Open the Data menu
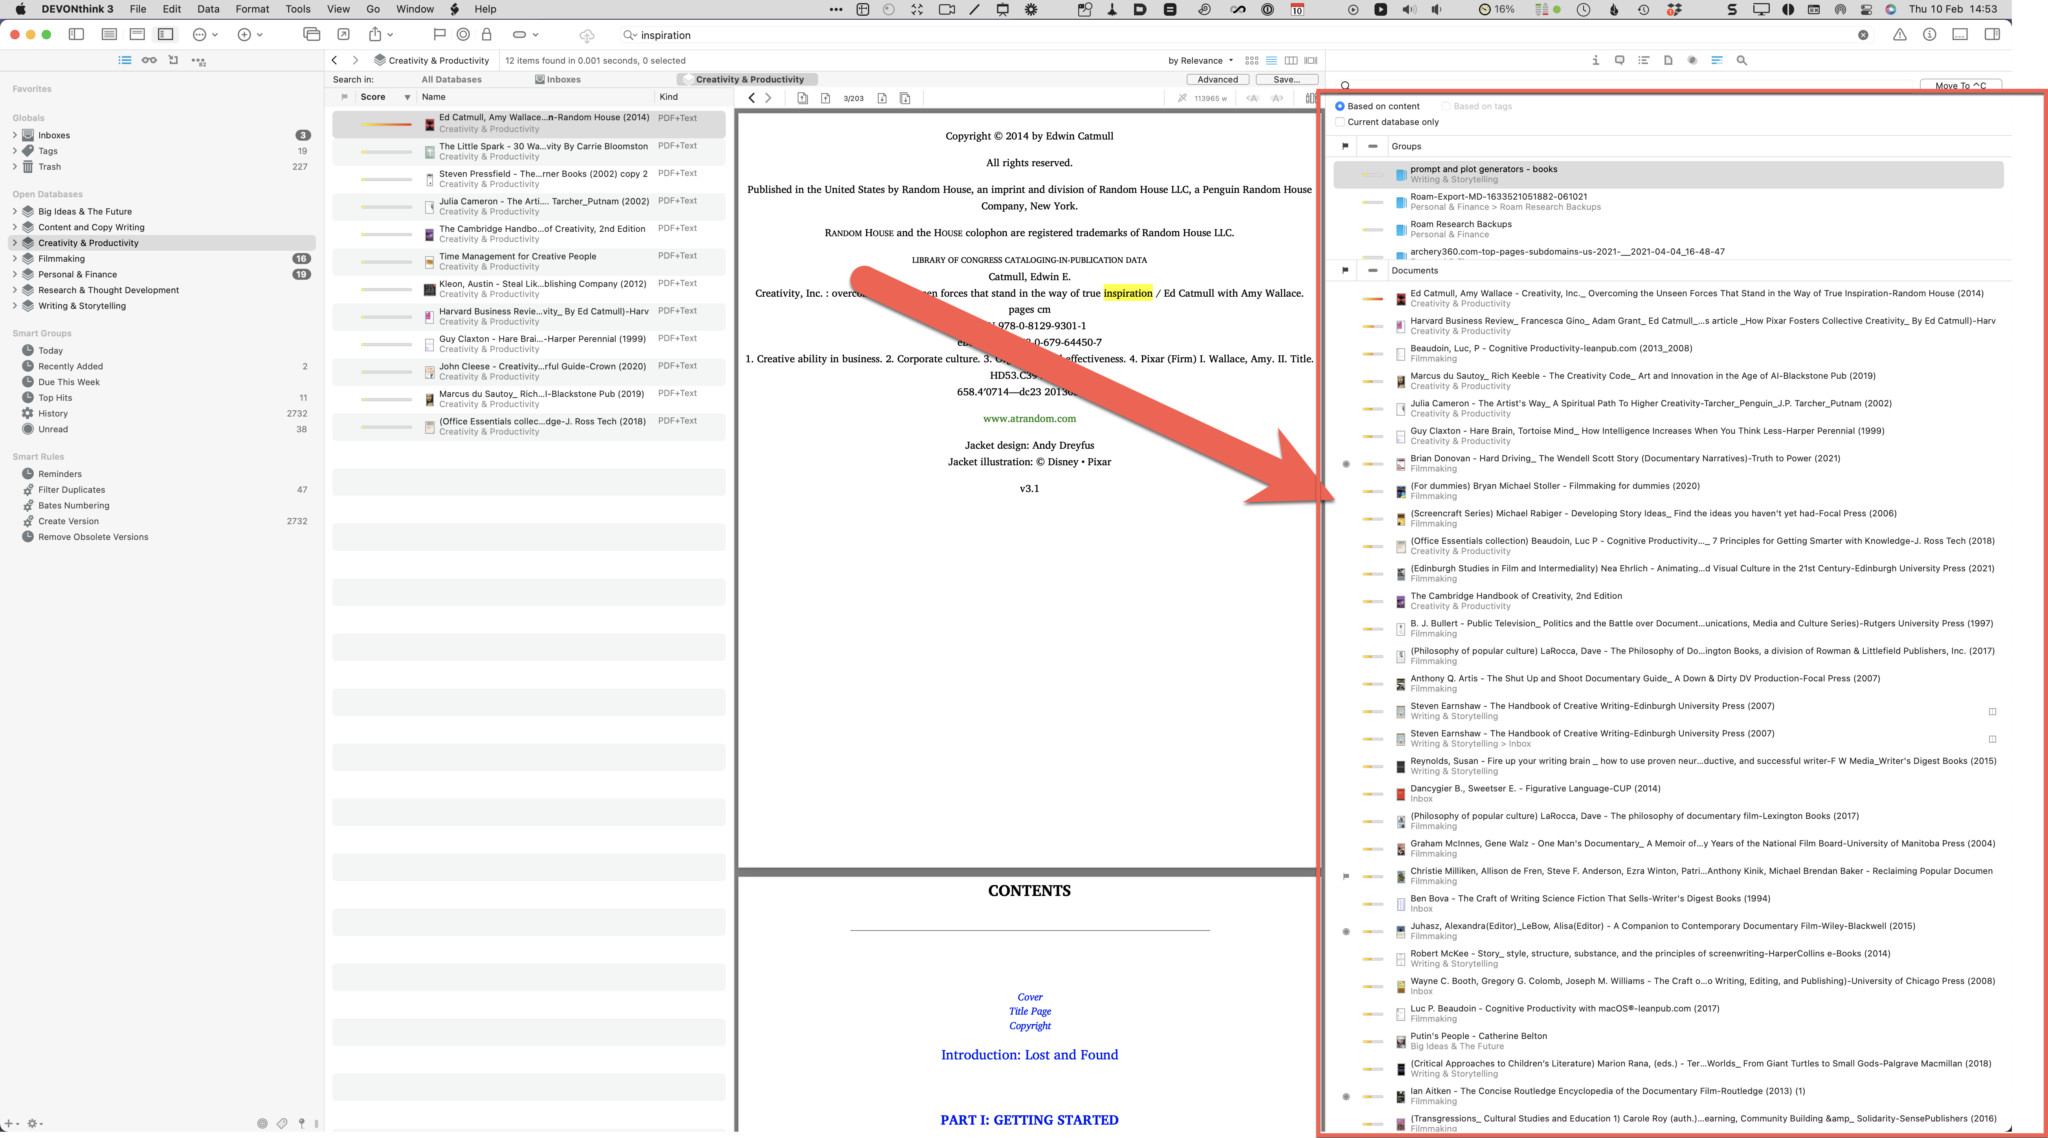The width and height of the screenshot is (2048, 1138). click(208, 9)
